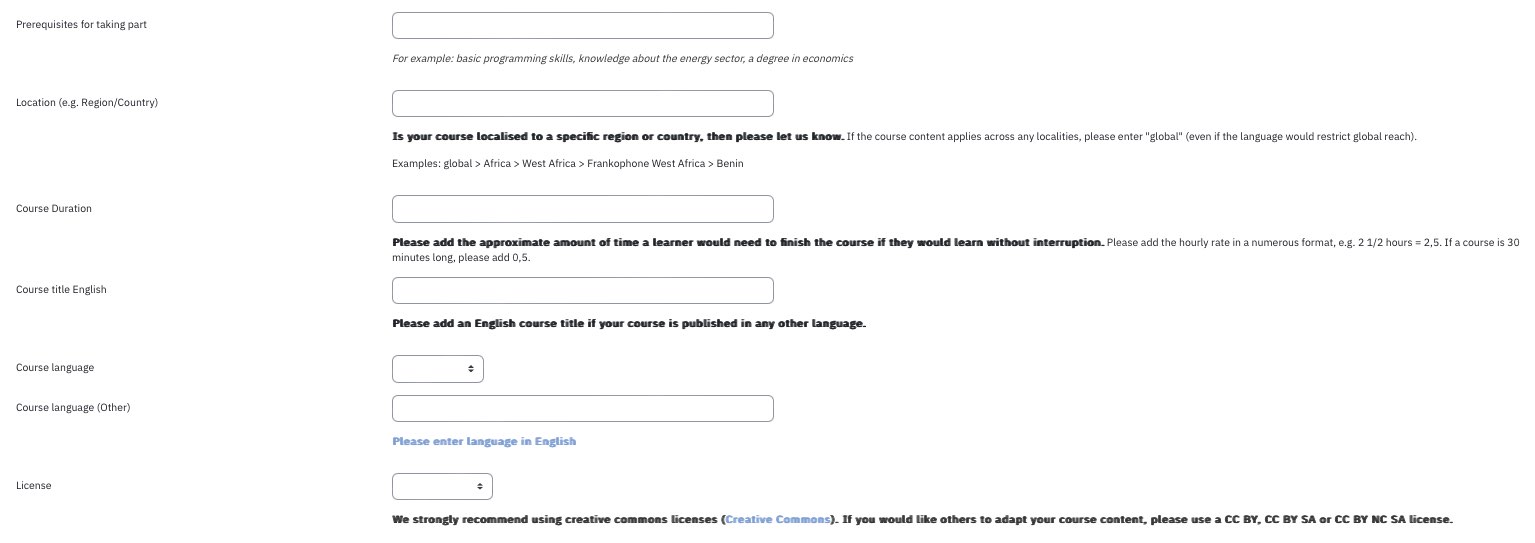
Task: Click the Prerequisites for taking part input field
Action: tap(582, 25)
